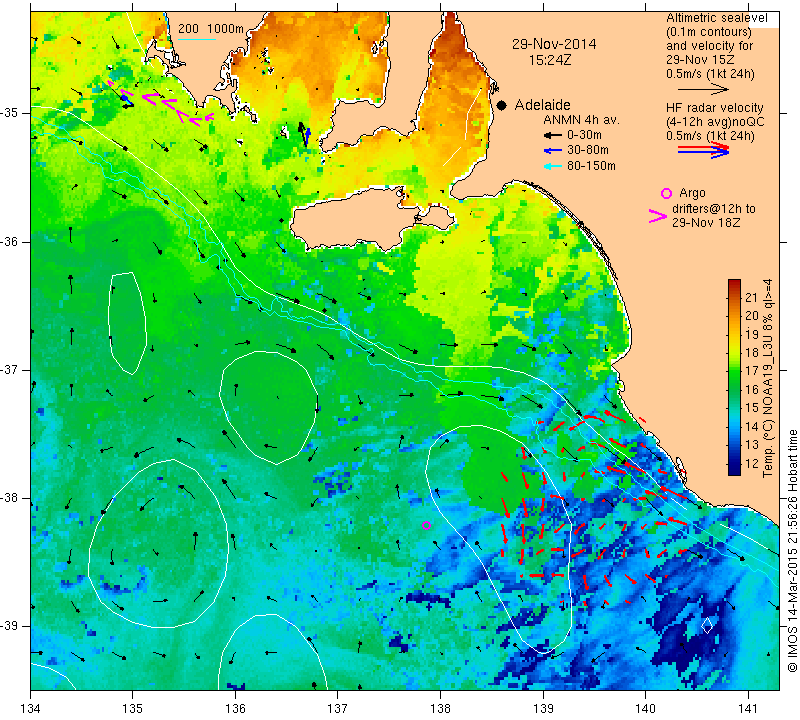The image size is (800, 720).
Task: Click the longitude axis label 139
Action: tap(543, 709)
